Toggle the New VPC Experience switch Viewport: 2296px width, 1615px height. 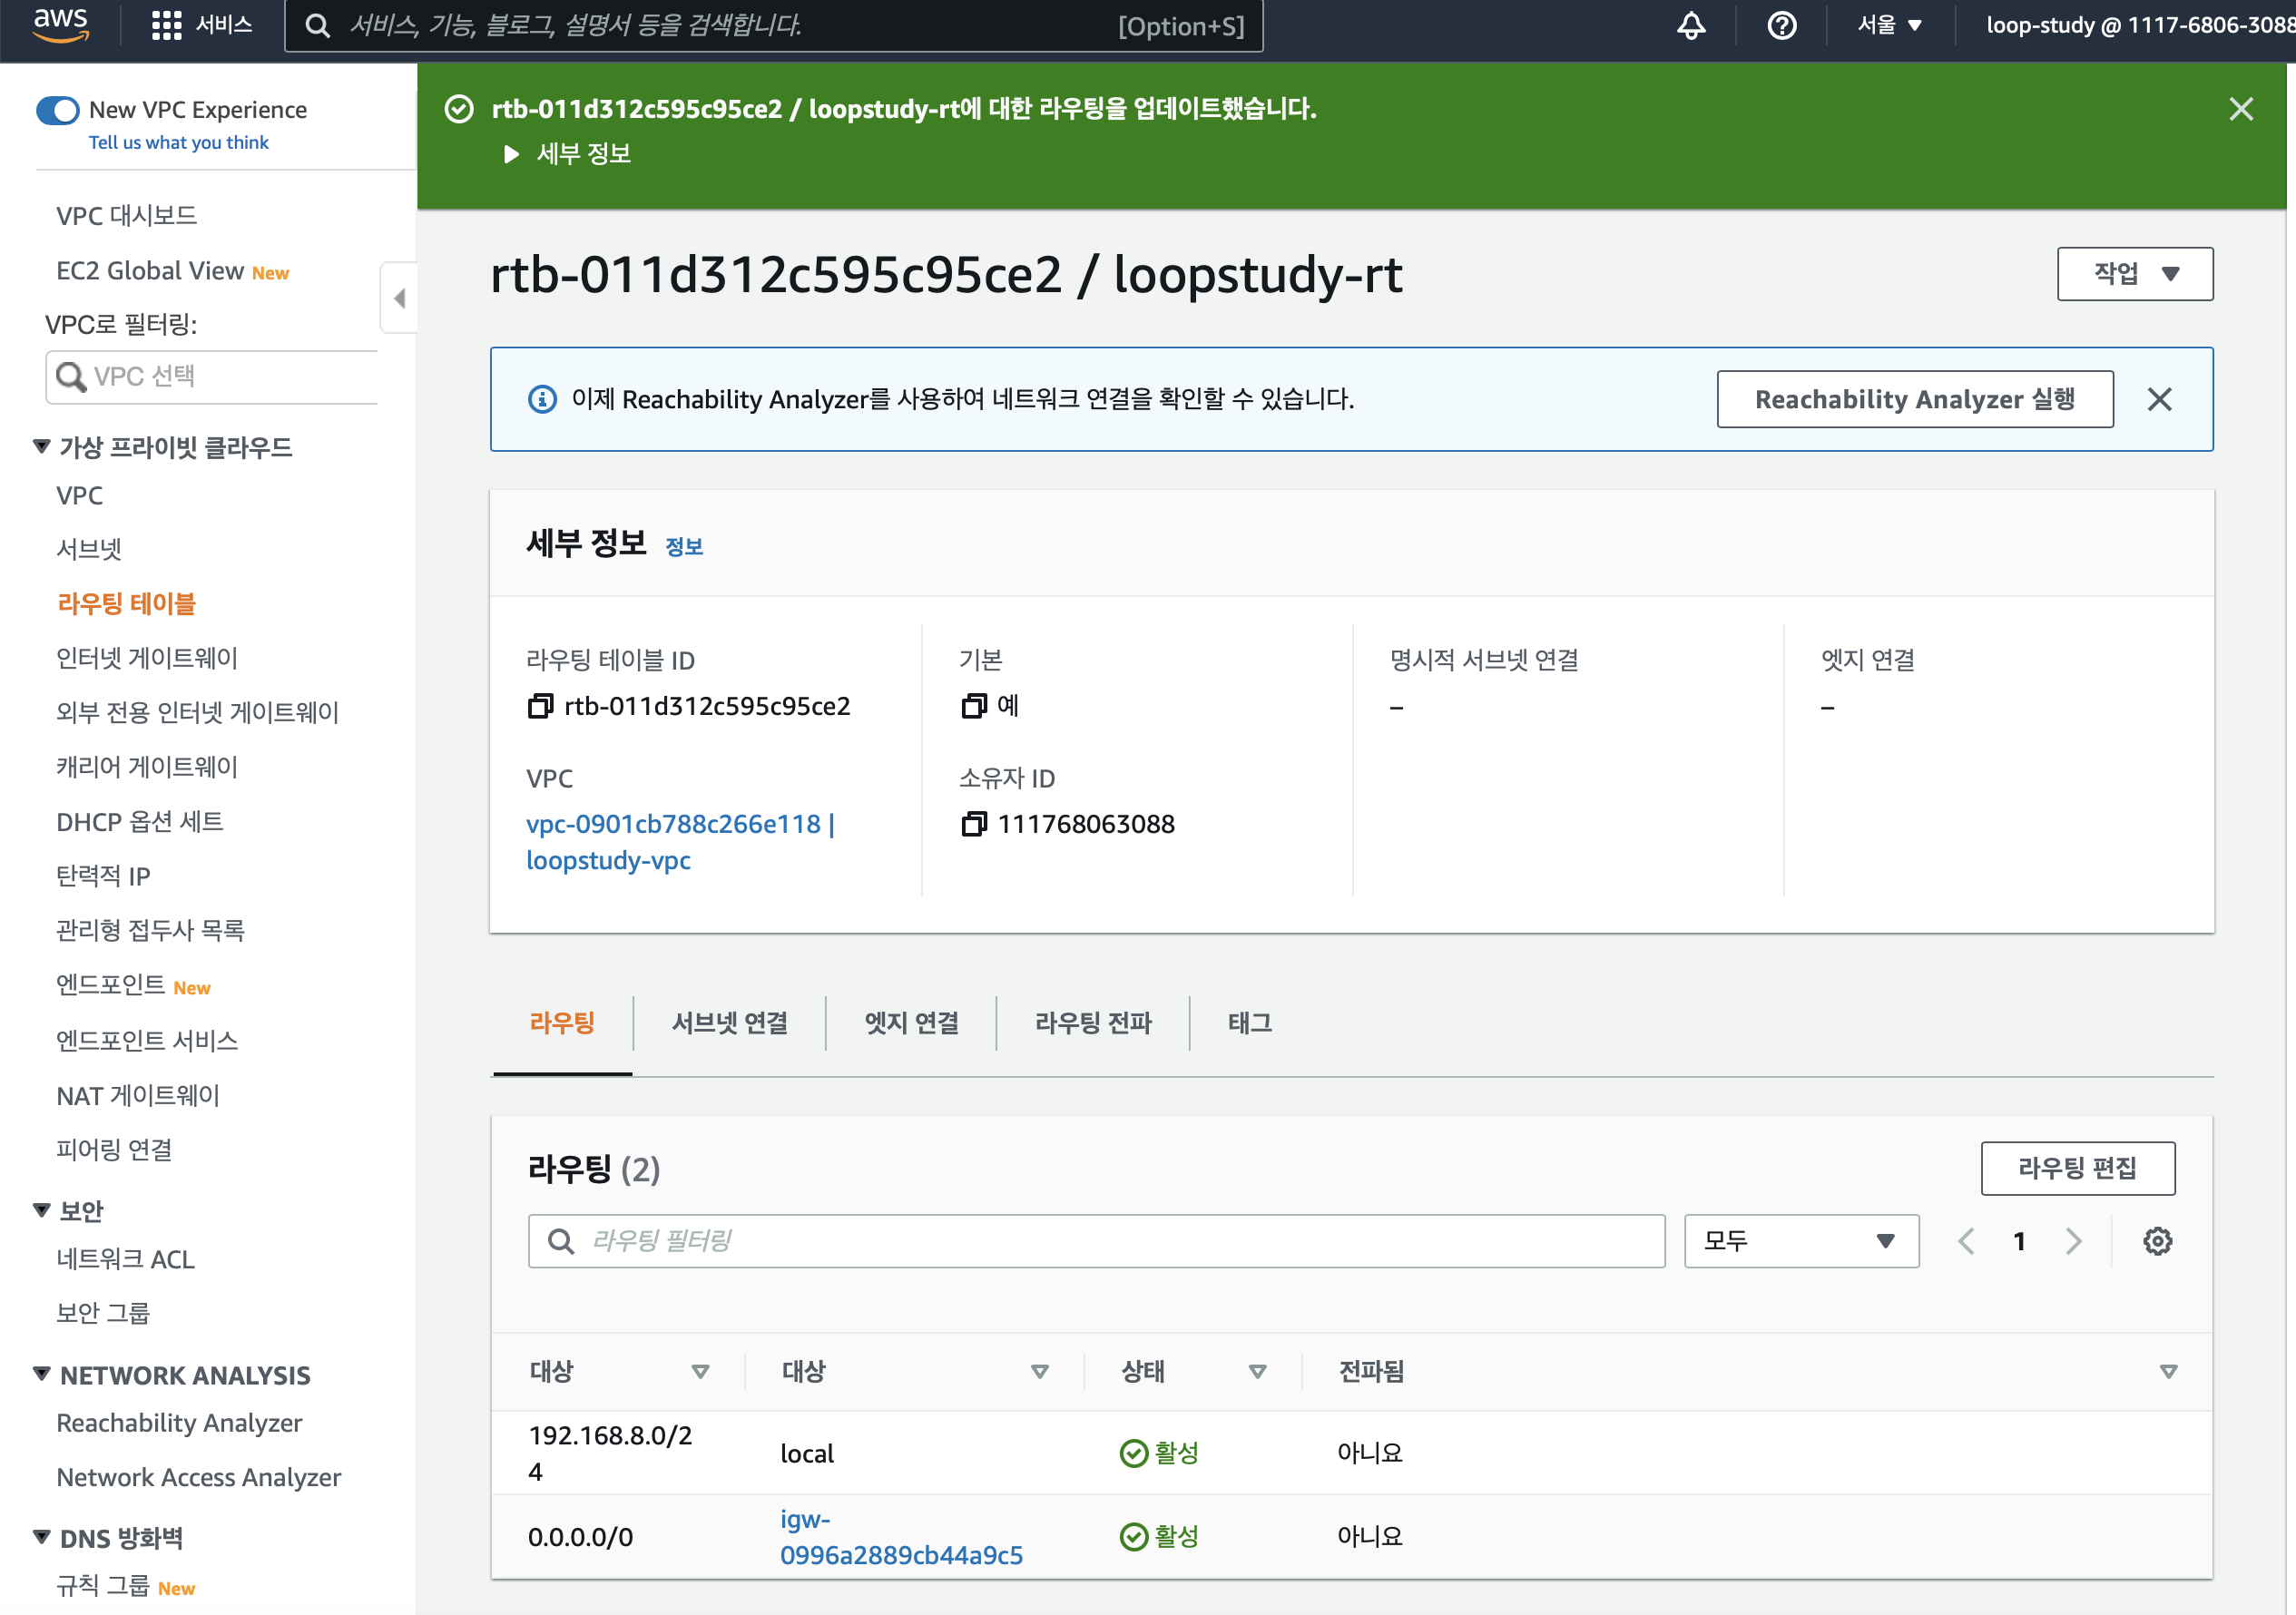[57, 110]
